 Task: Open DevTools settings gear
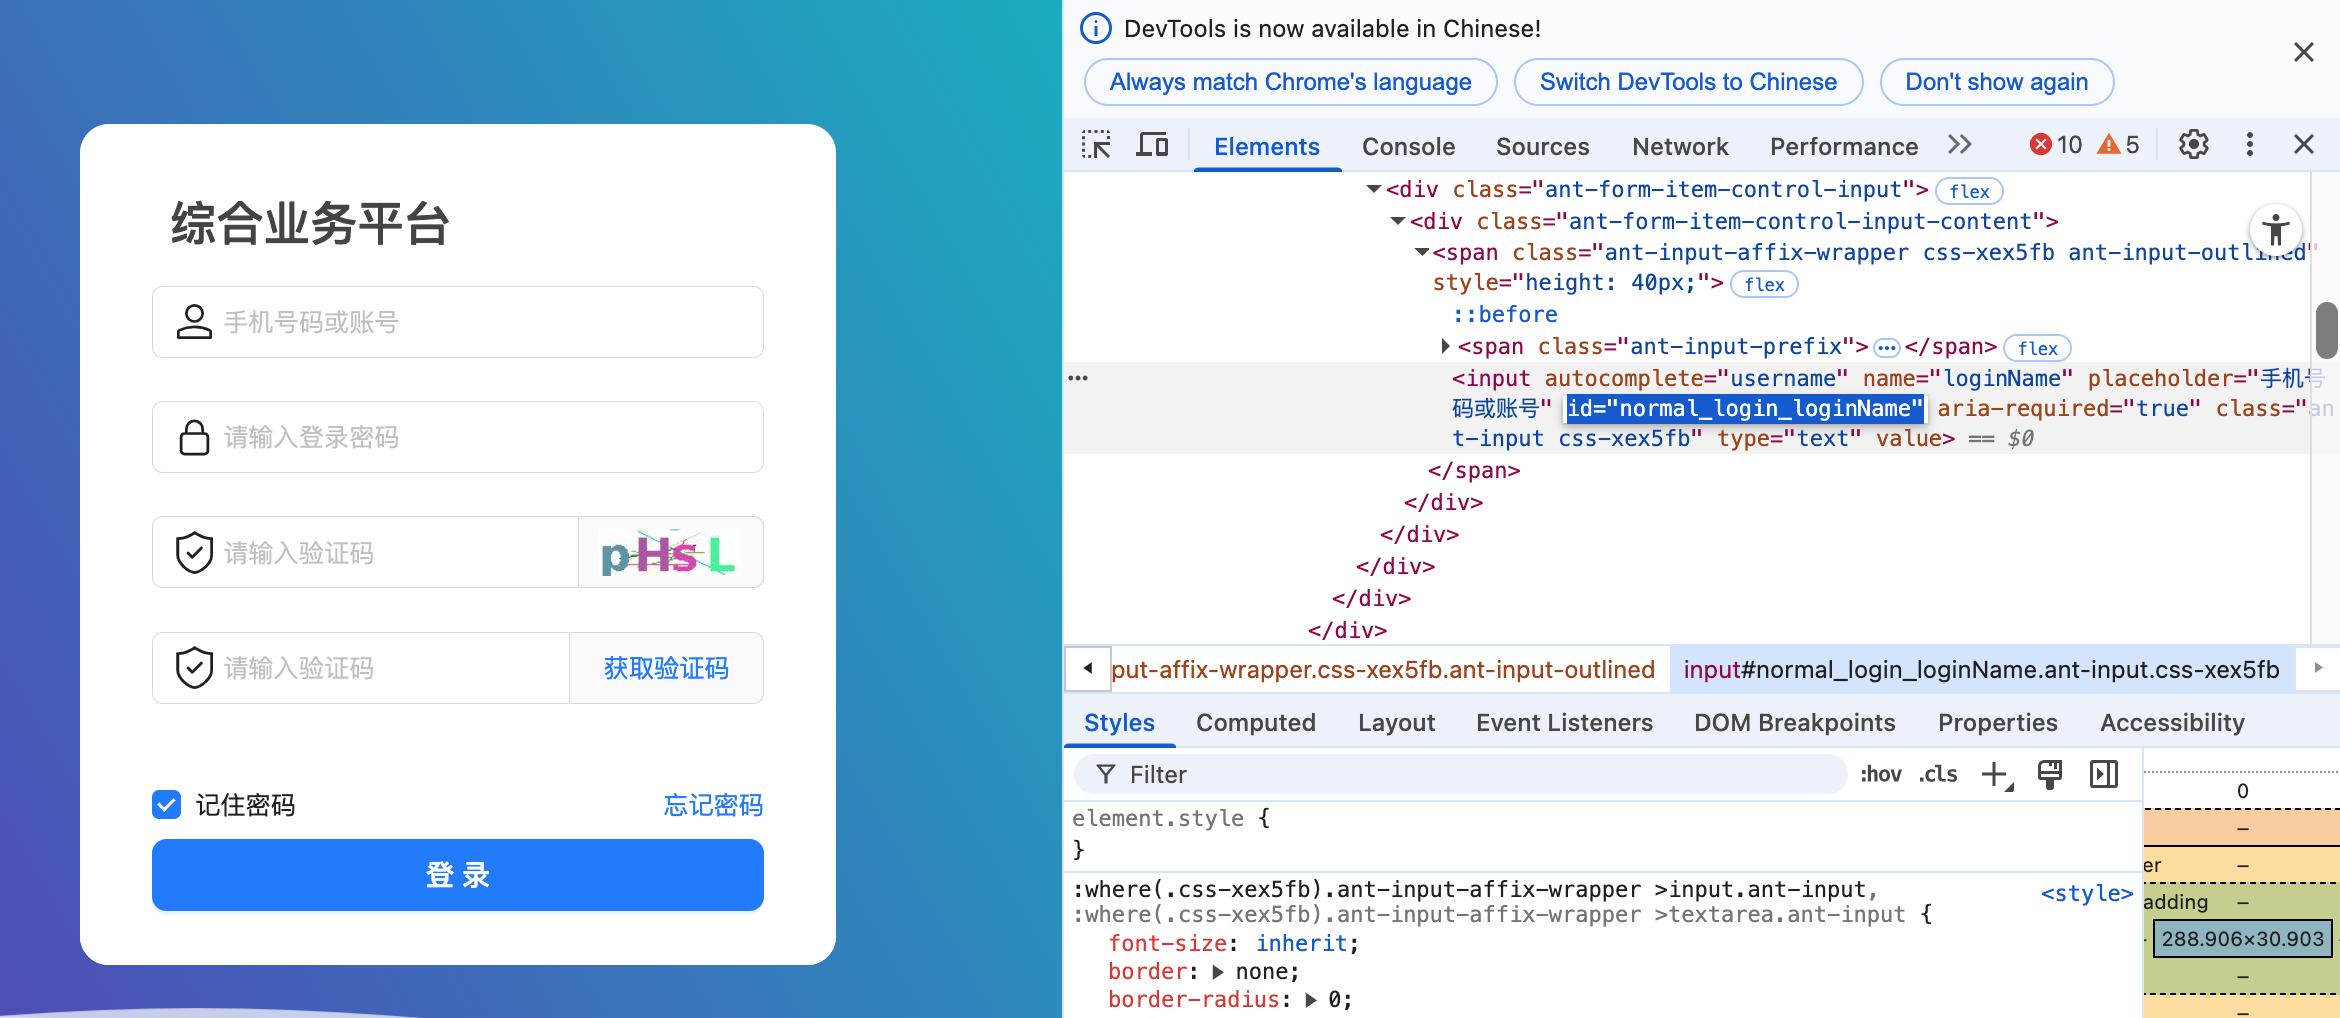pos(2194,145)
